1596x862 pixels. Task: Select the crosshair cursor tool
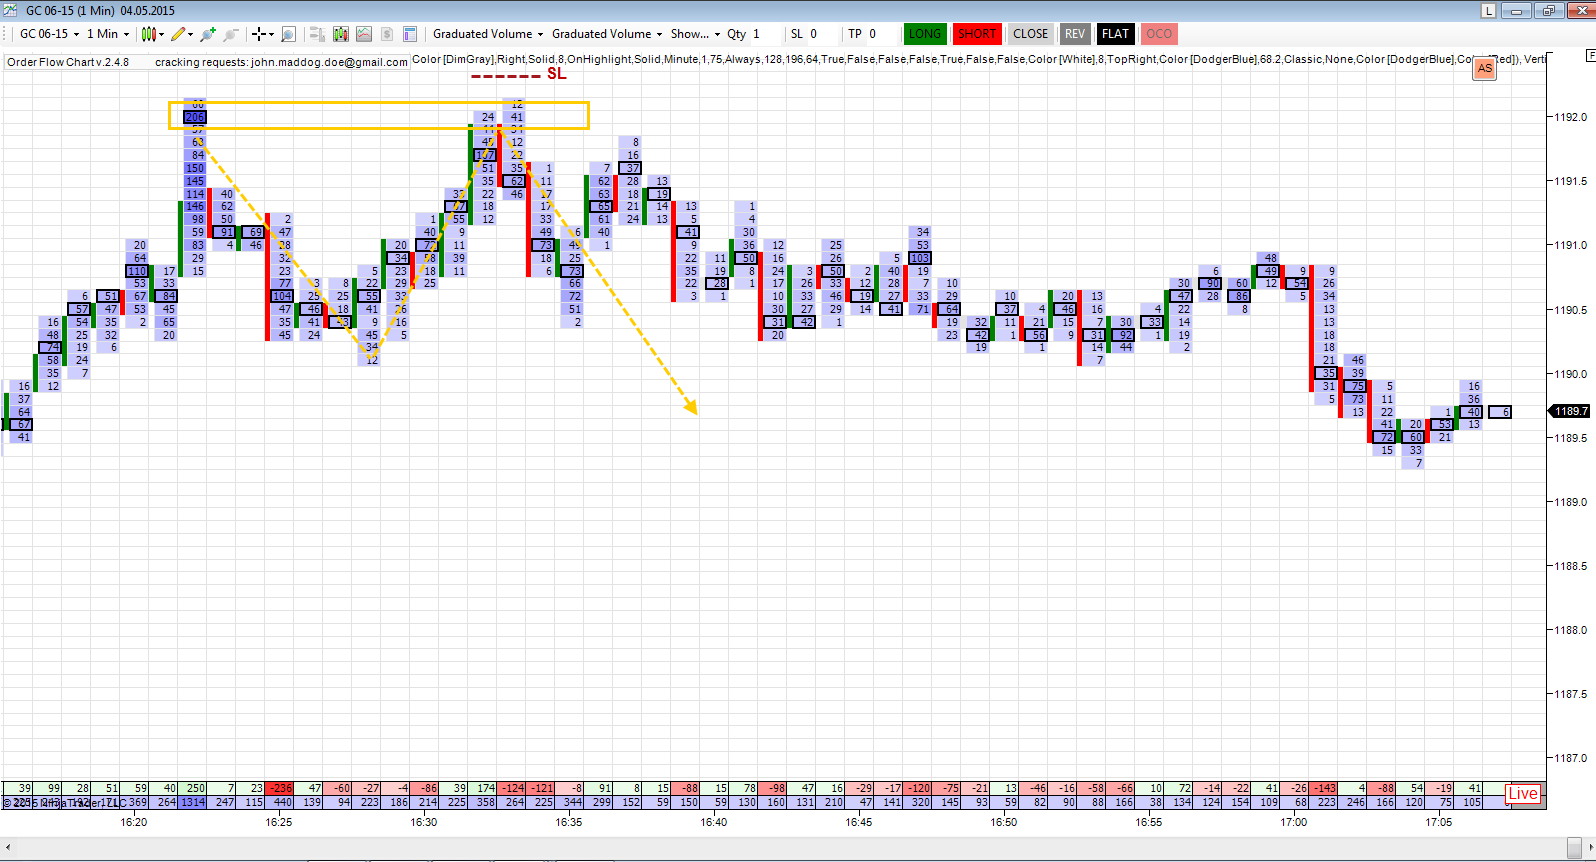[259, 34]
